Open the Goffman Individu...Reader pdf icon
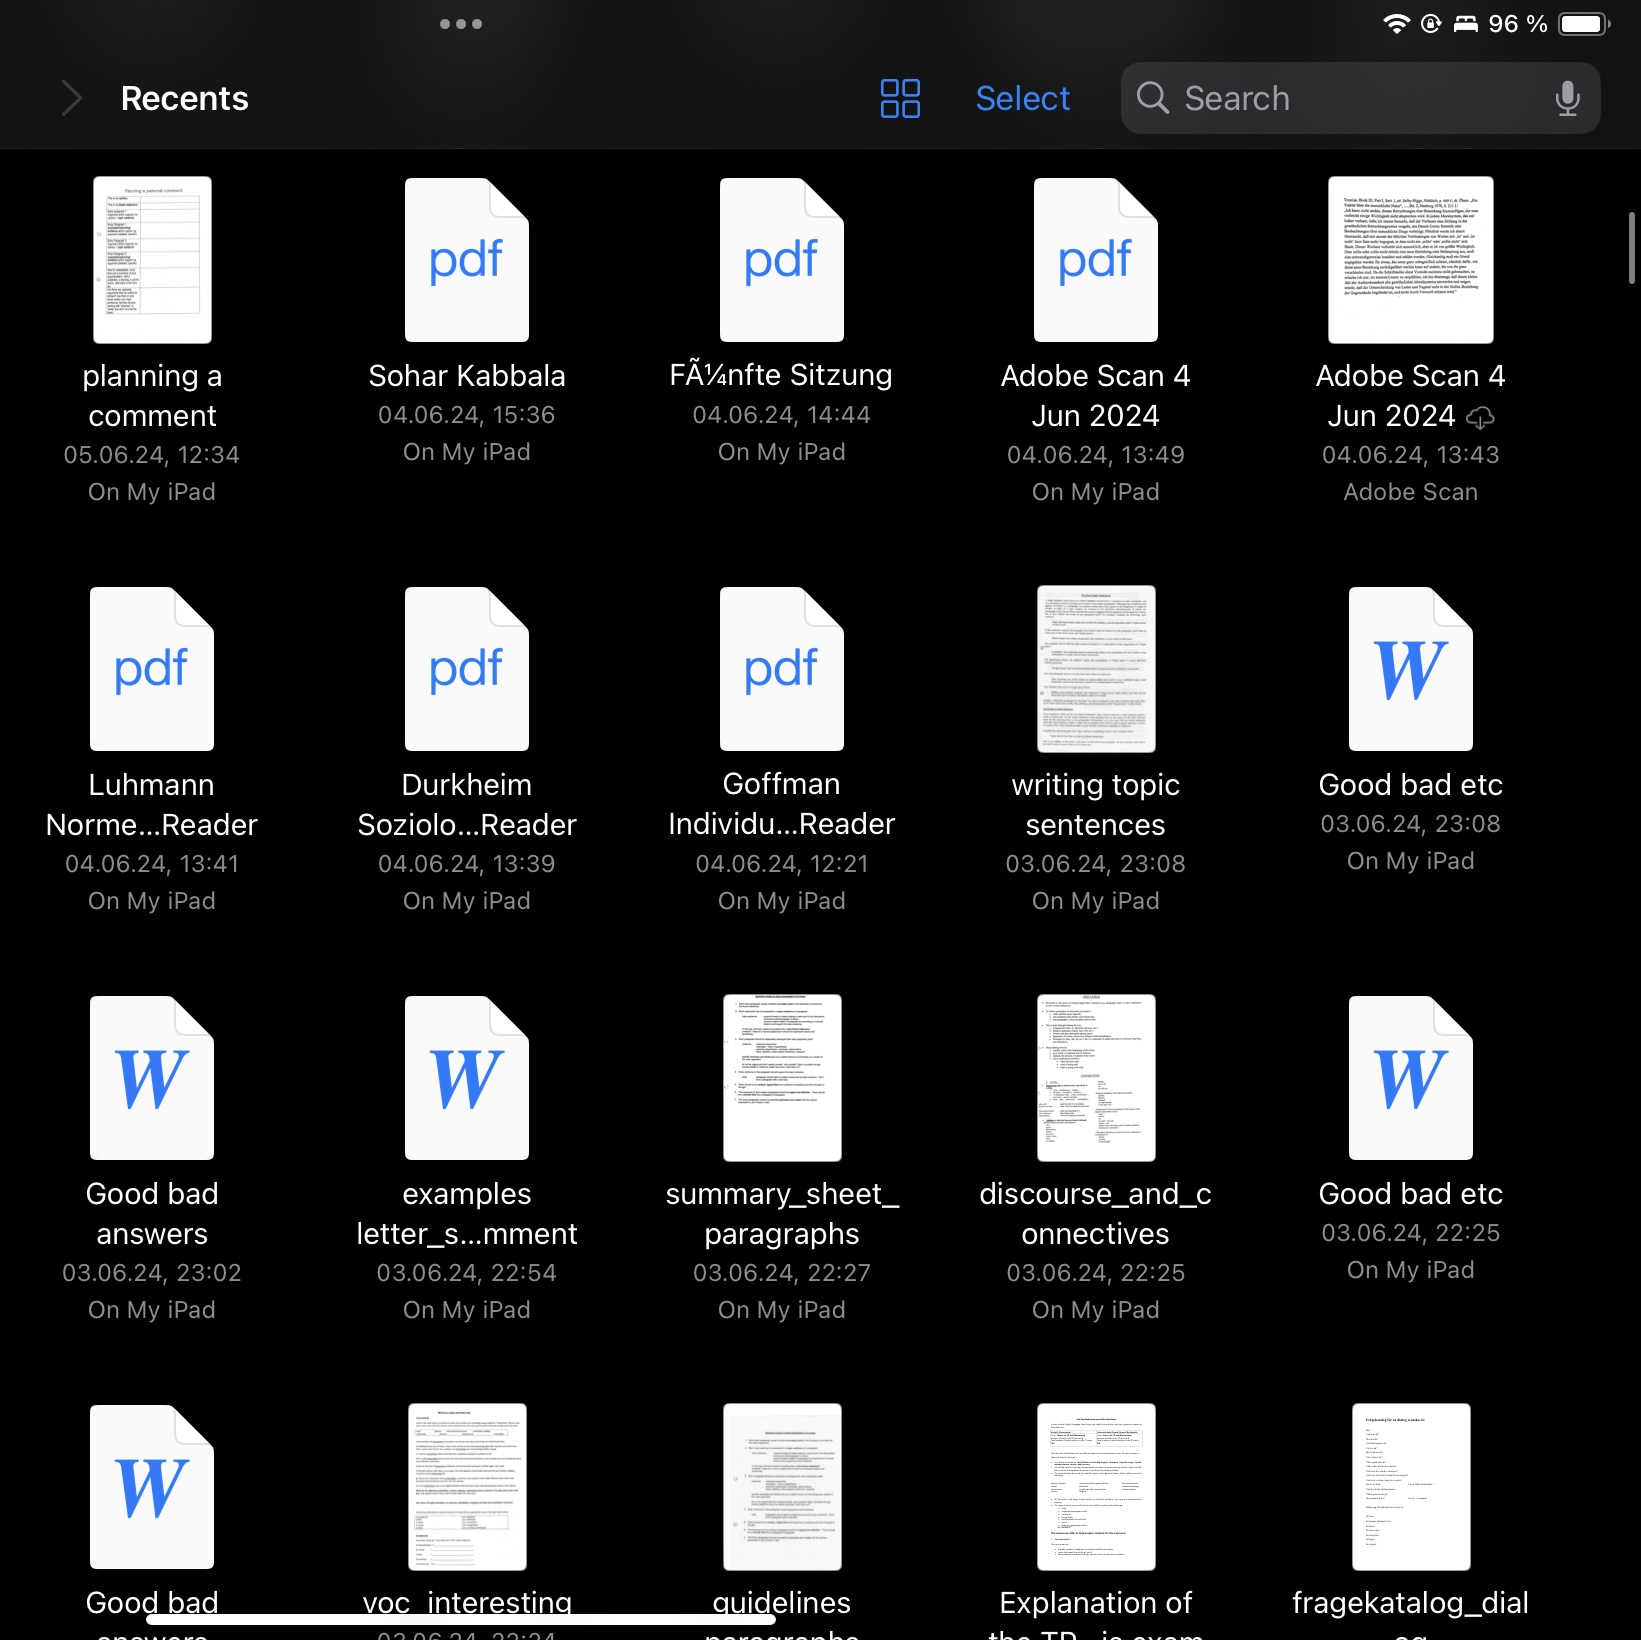The width and height of the screenshot is (1641, 1640). (x=781, y=669)
